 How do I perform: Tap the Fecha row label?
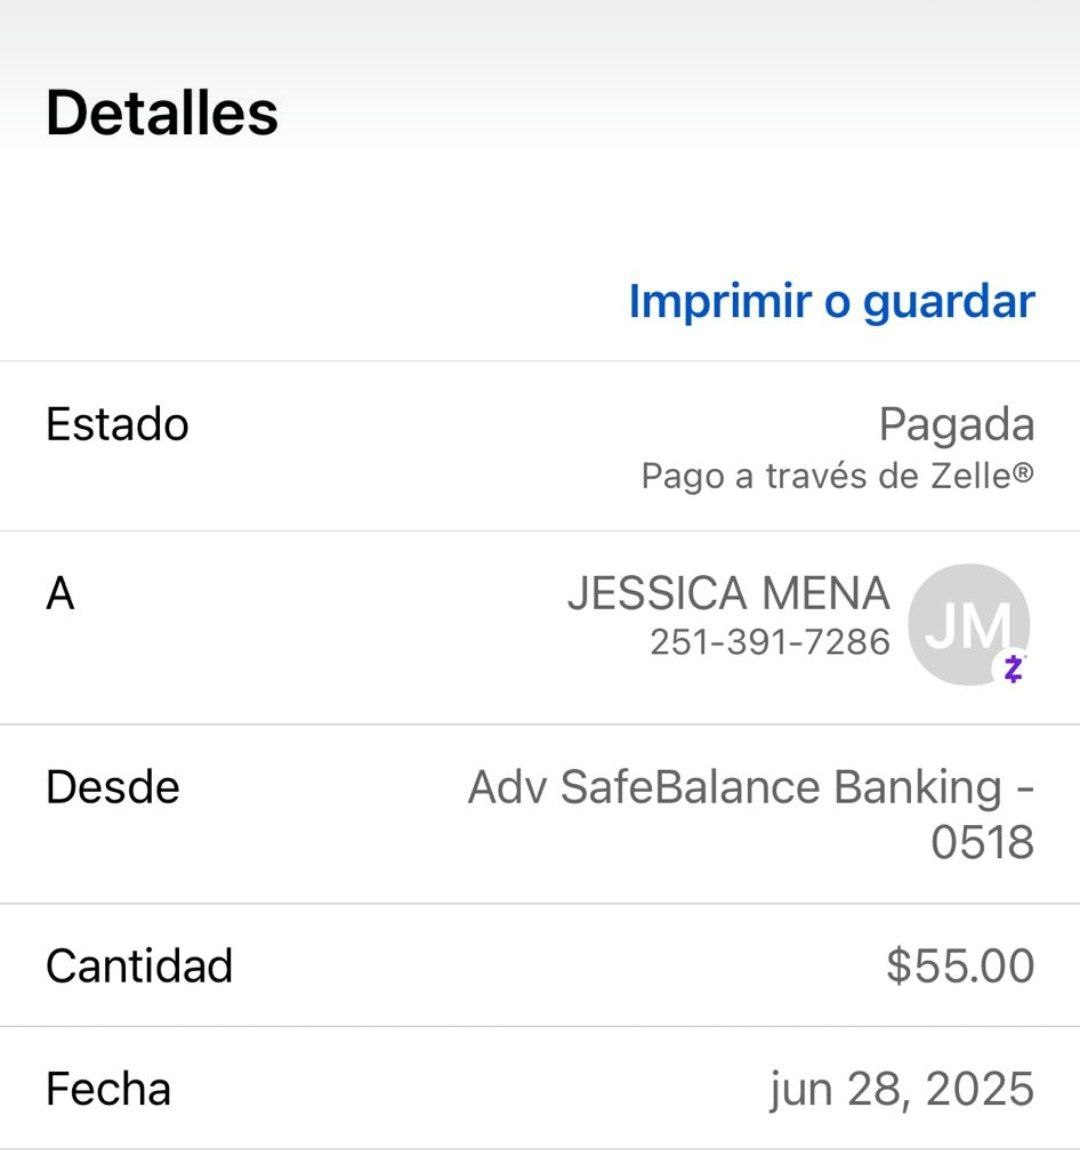click(x=108, y=1089)
